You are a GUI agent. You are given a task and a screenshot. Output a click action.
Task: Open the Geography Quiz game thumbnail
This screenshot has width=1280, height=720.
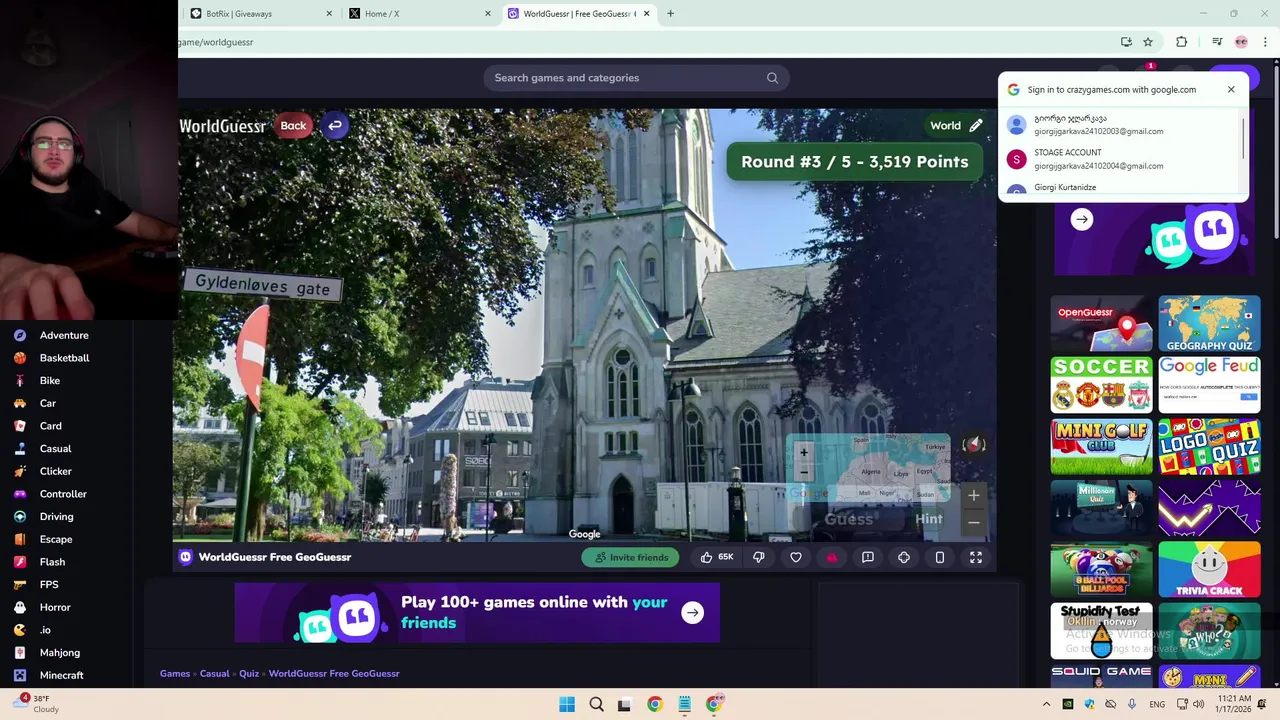(x=1209, y=324)
